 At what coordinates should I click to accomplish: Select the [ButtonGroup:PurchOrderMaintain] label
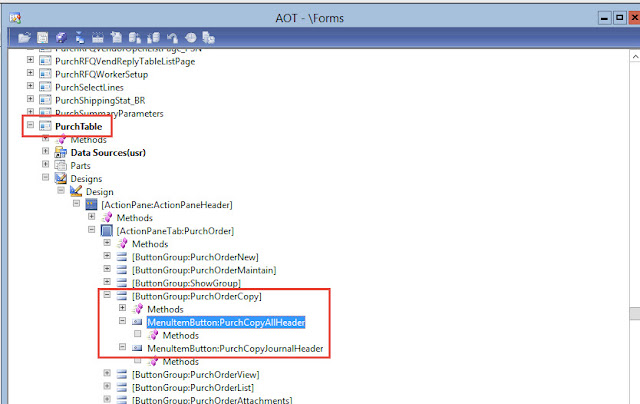(x=204, y=270)
